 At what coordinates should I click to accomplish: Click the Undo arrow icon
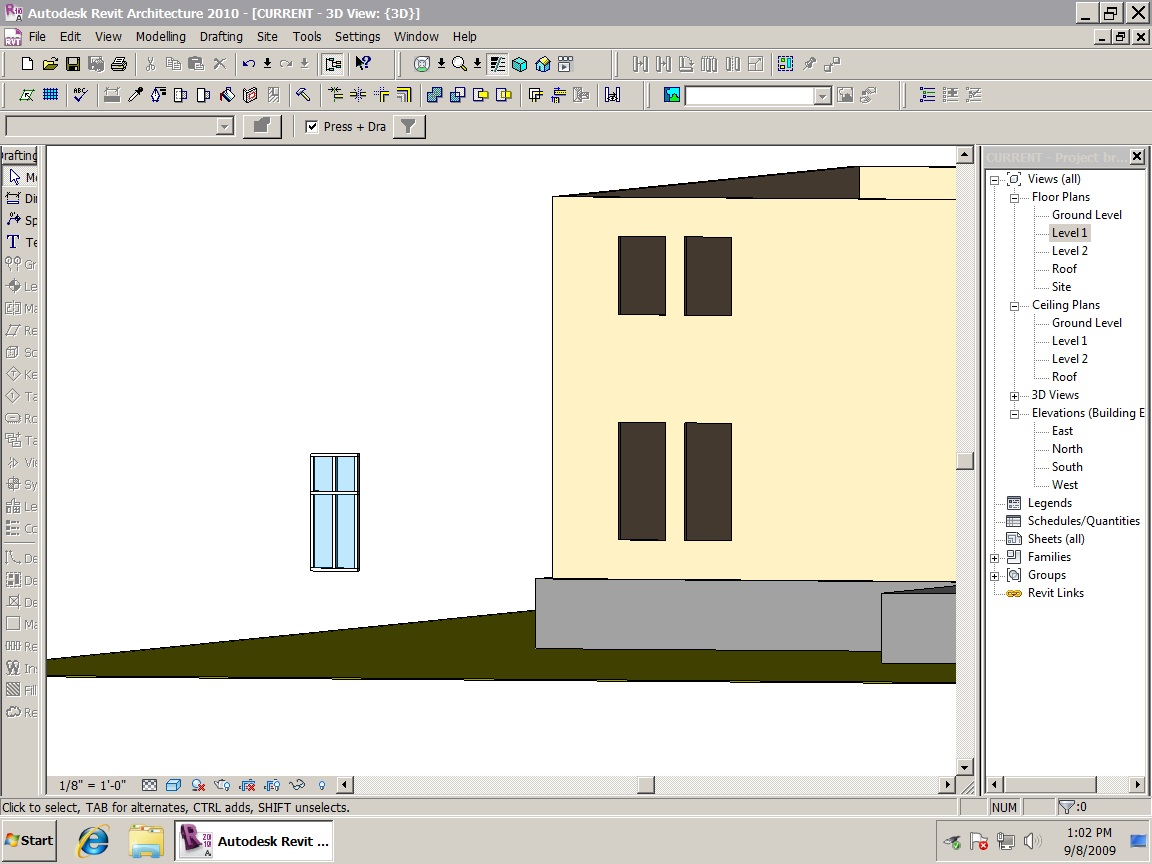[x=249, y=64]
